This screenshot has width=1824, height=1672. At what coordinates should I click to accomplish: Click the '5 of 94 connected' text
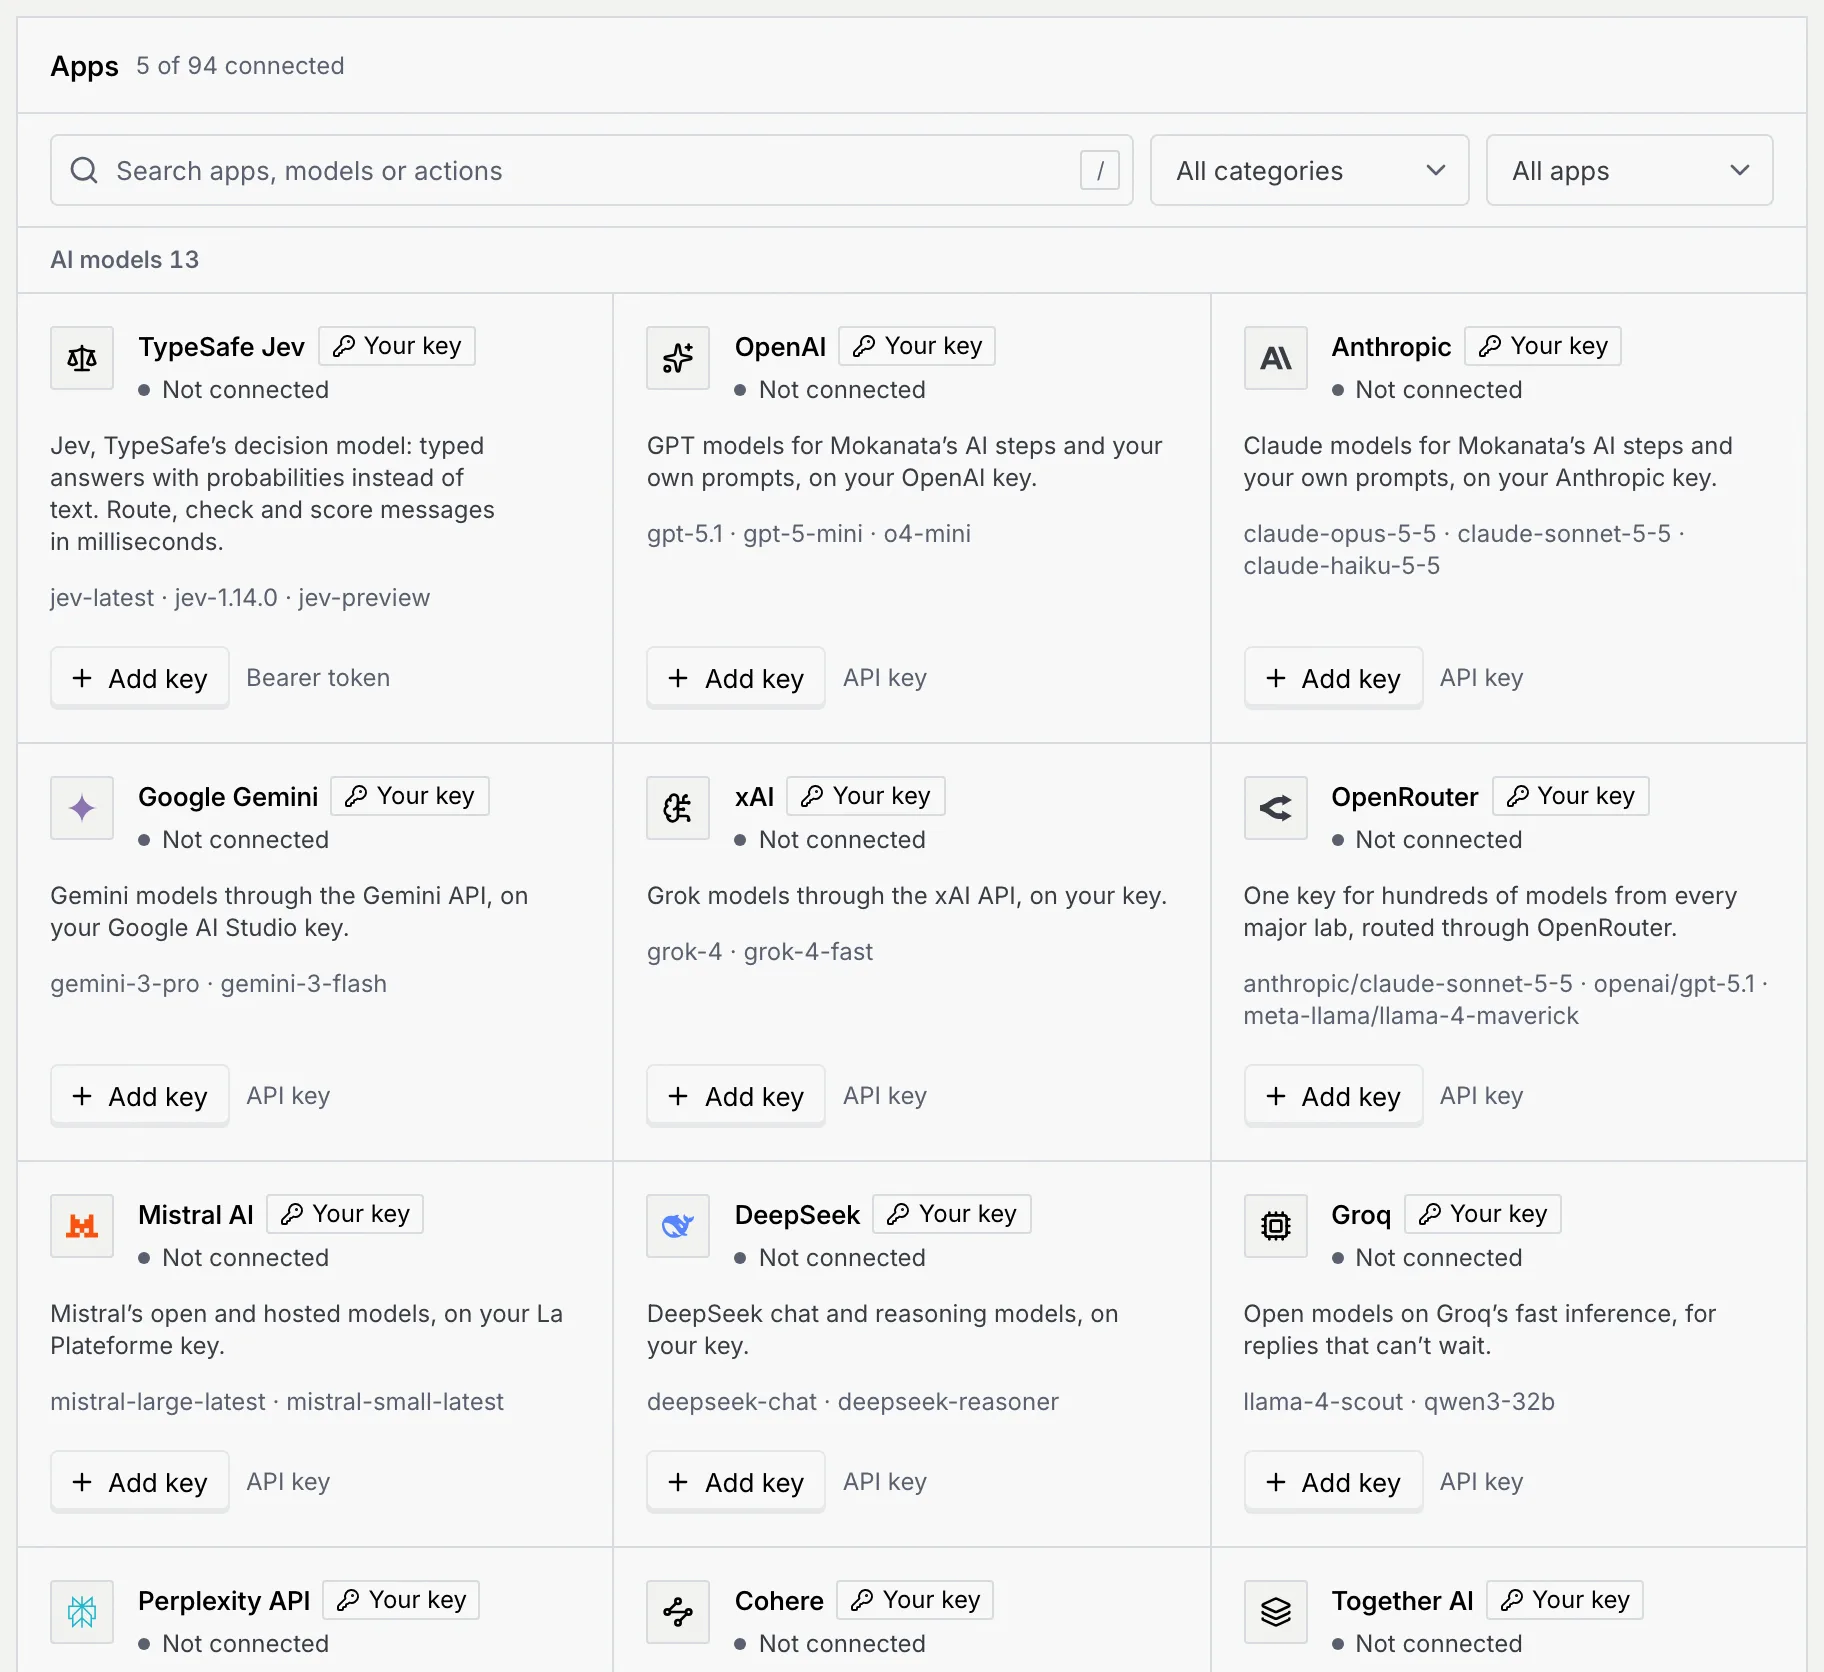point(240,66)
